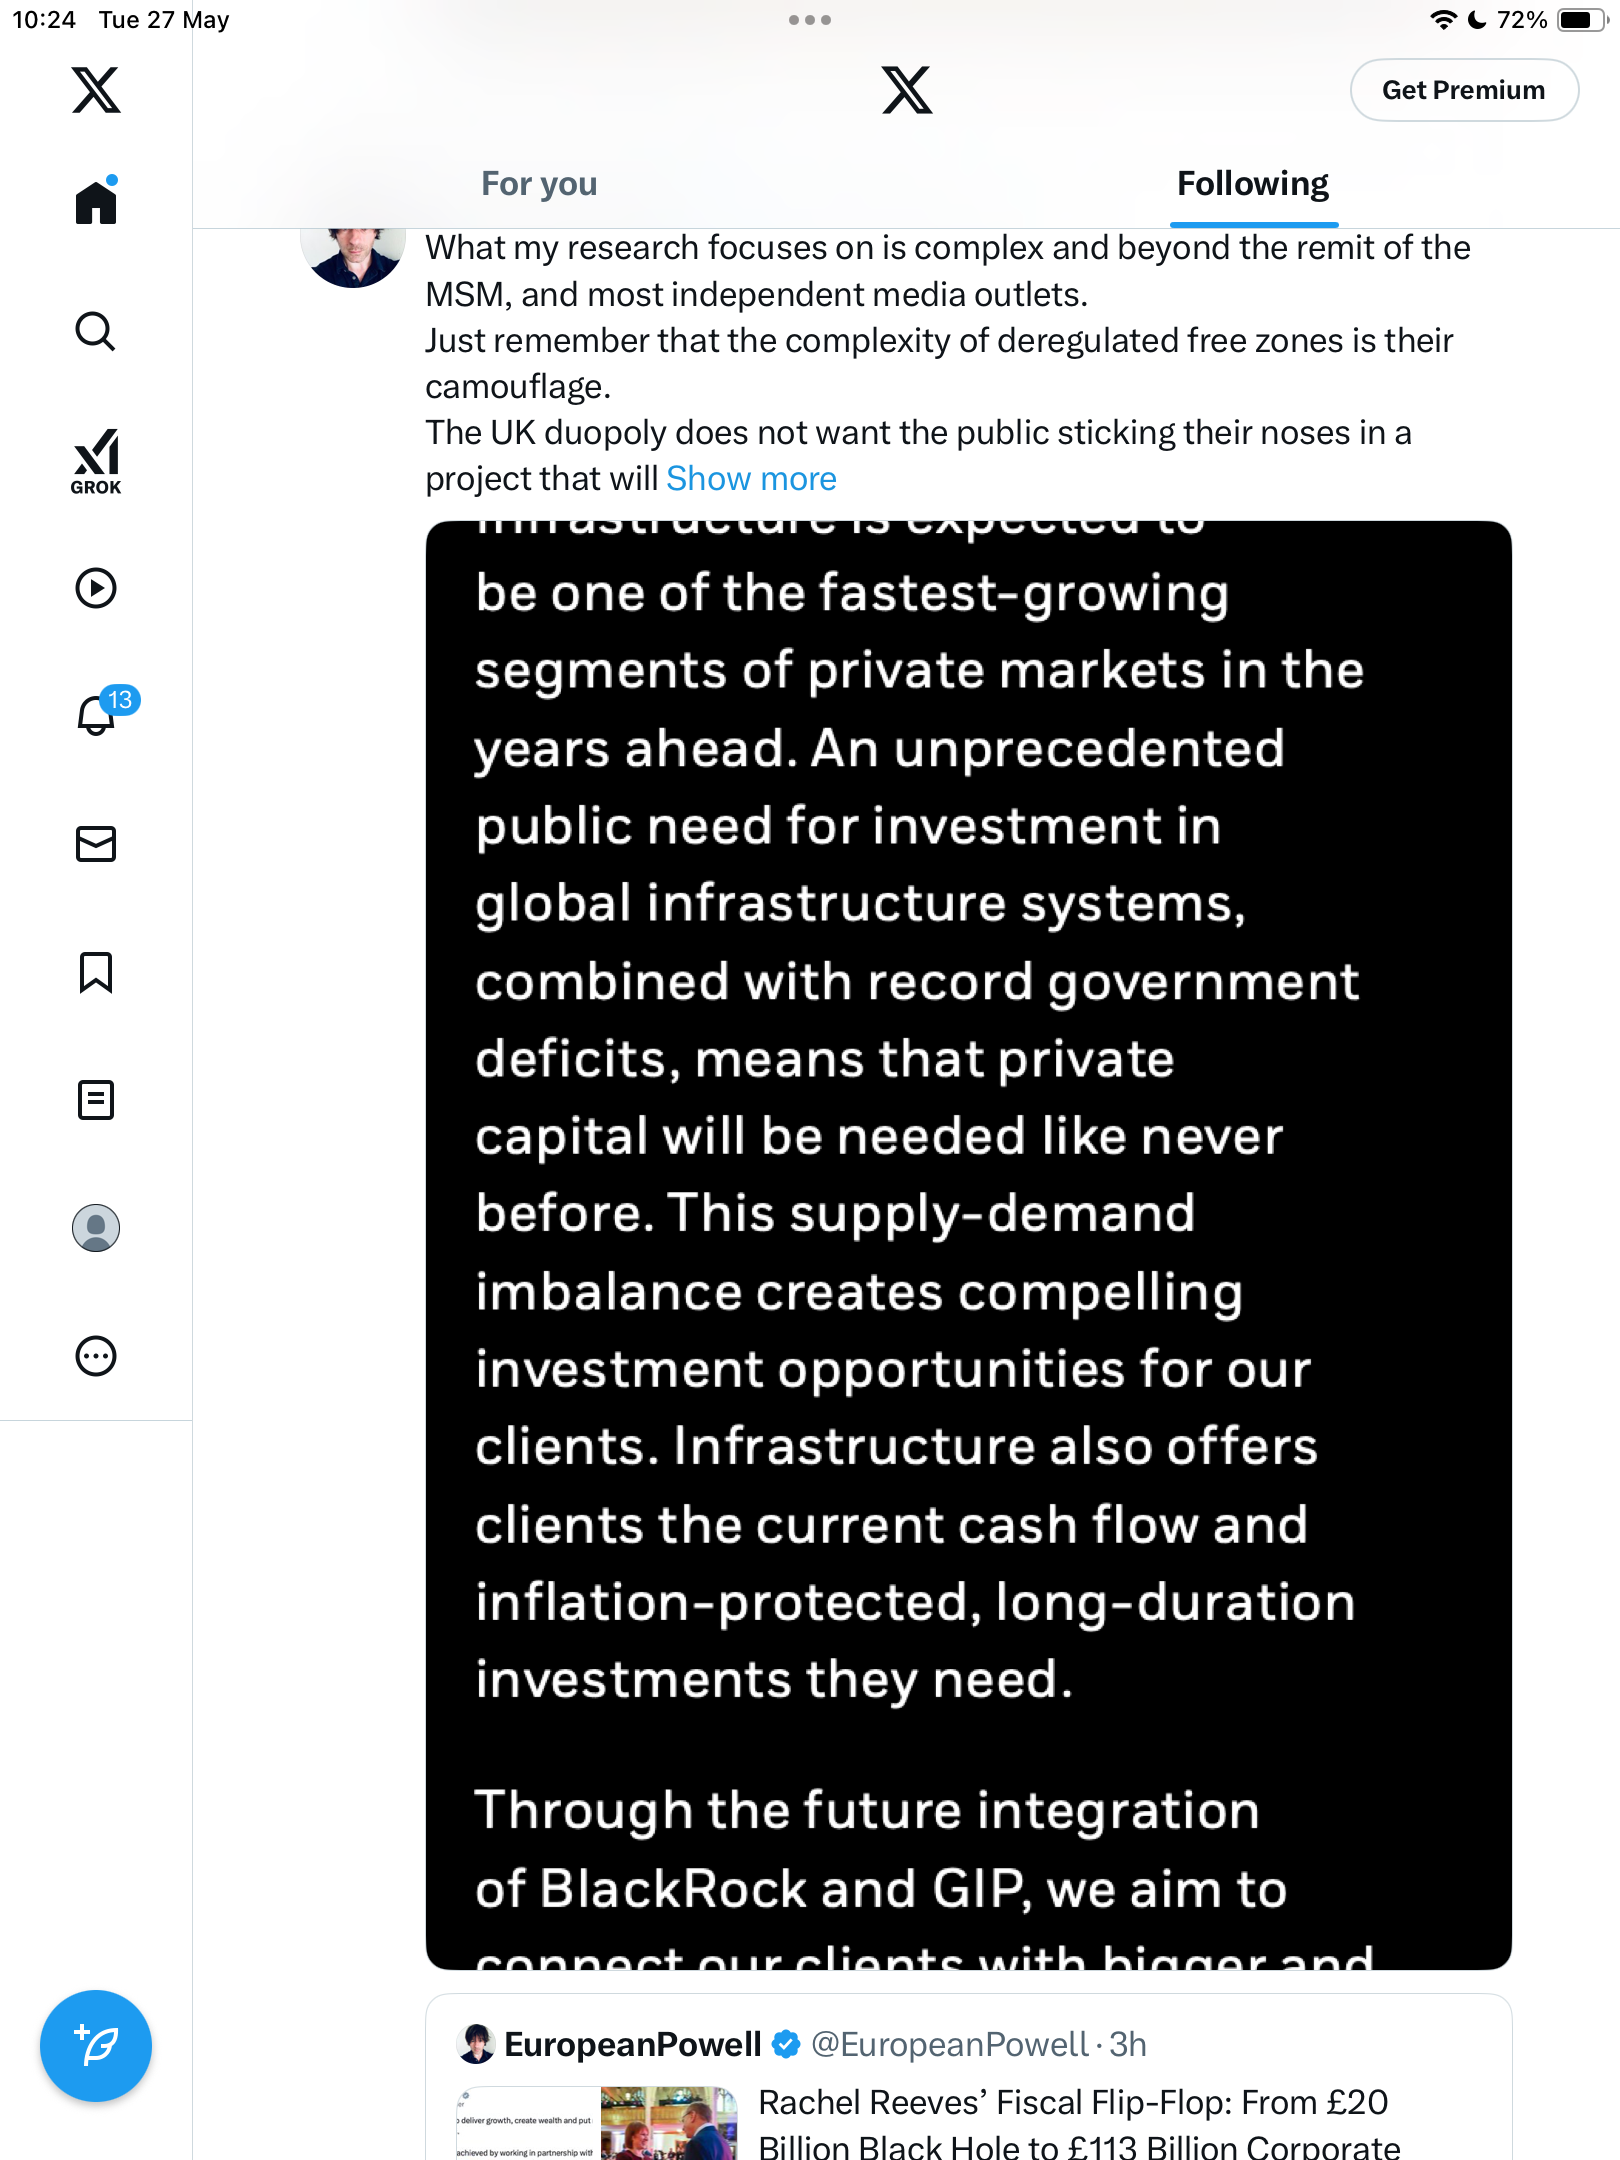Click the Get Premium button
The image size is (1620, 2160).
tap(1464, 90)
